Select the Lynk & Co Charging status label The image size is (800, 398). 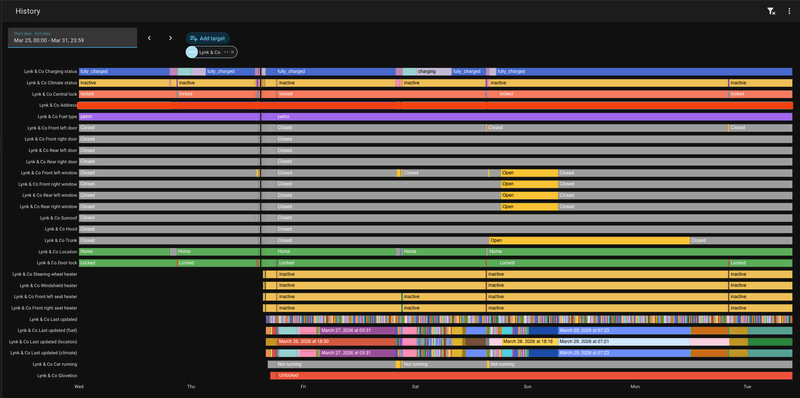51,71
